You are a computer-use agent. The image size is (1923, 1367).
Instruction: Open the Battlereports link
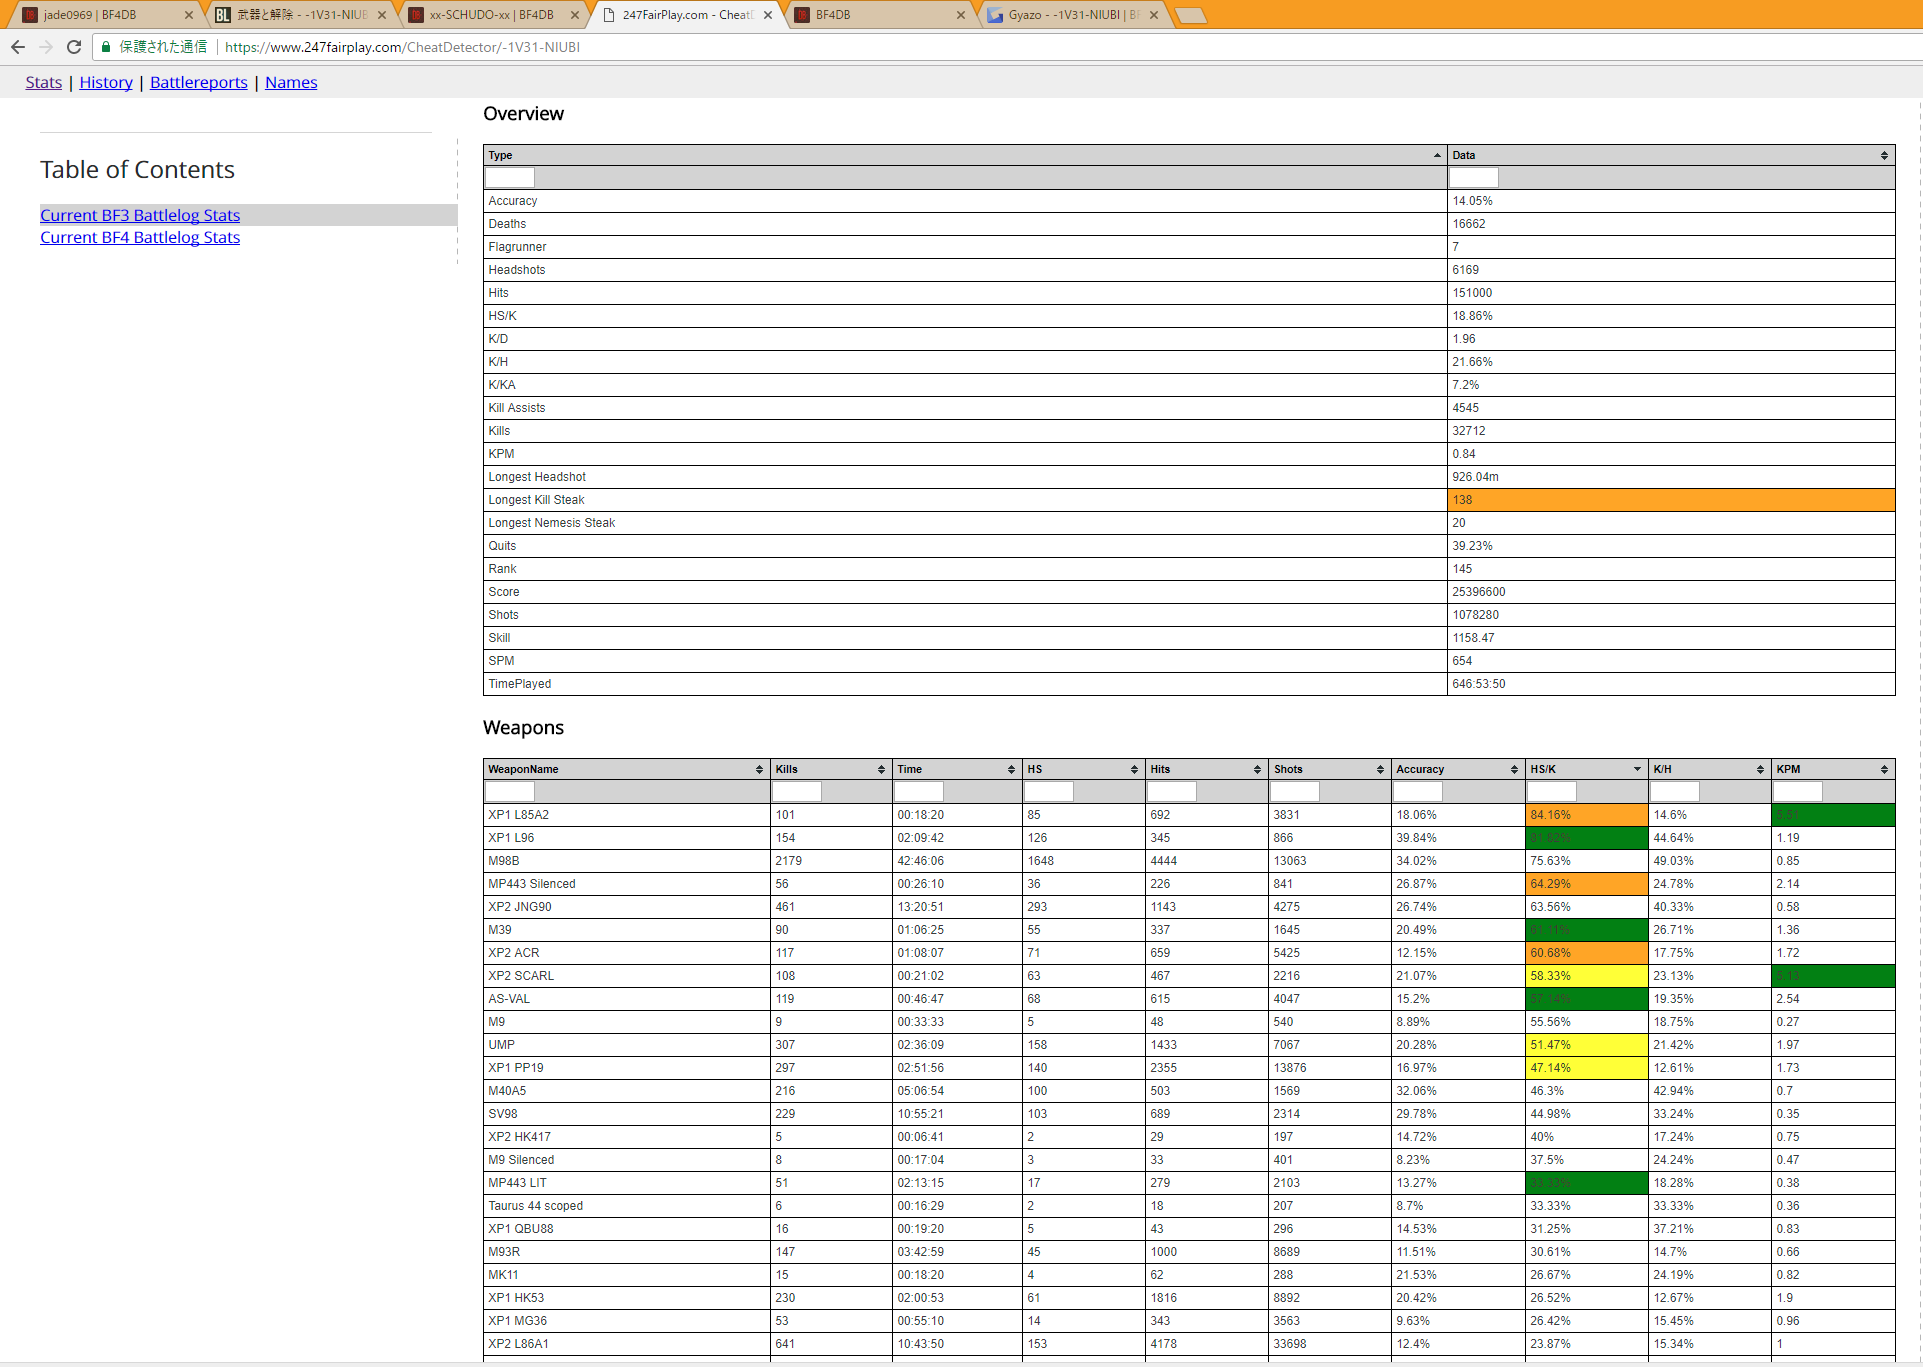coord(198,82)
